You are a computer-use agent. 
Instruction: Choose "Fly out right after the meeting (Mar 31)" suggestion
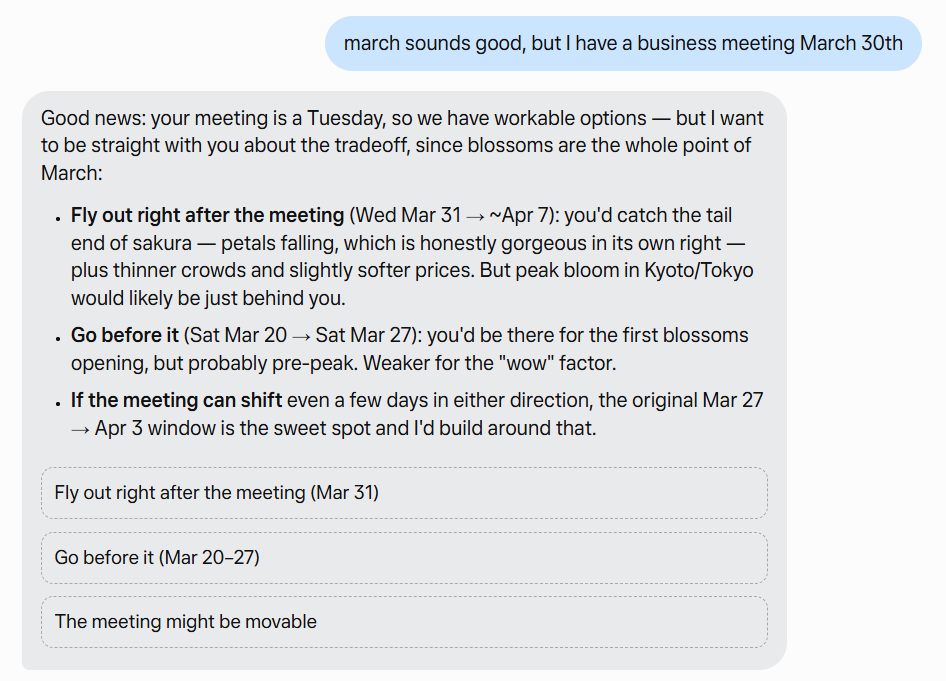404,493
